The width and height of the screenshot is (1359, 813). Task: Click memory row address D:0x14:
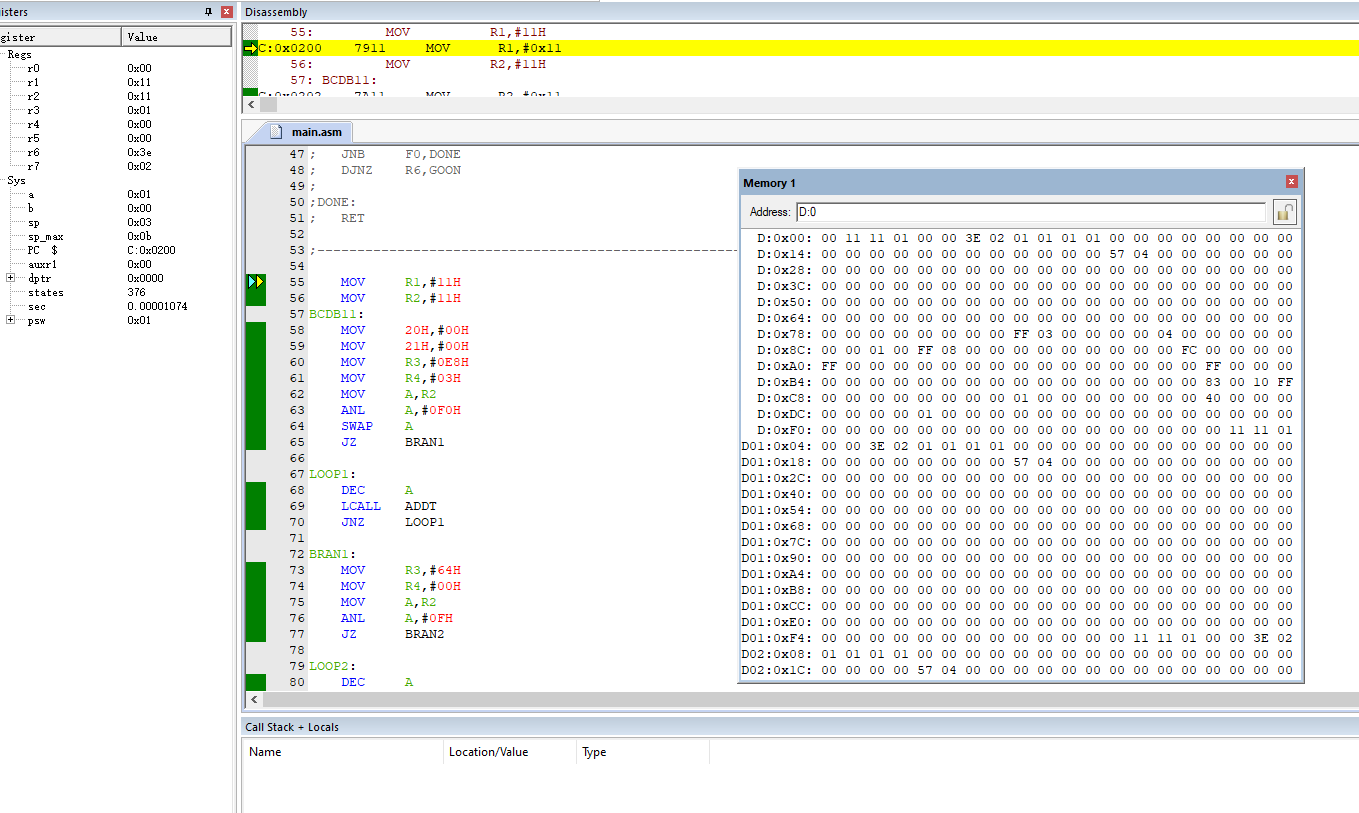point(785,254)
